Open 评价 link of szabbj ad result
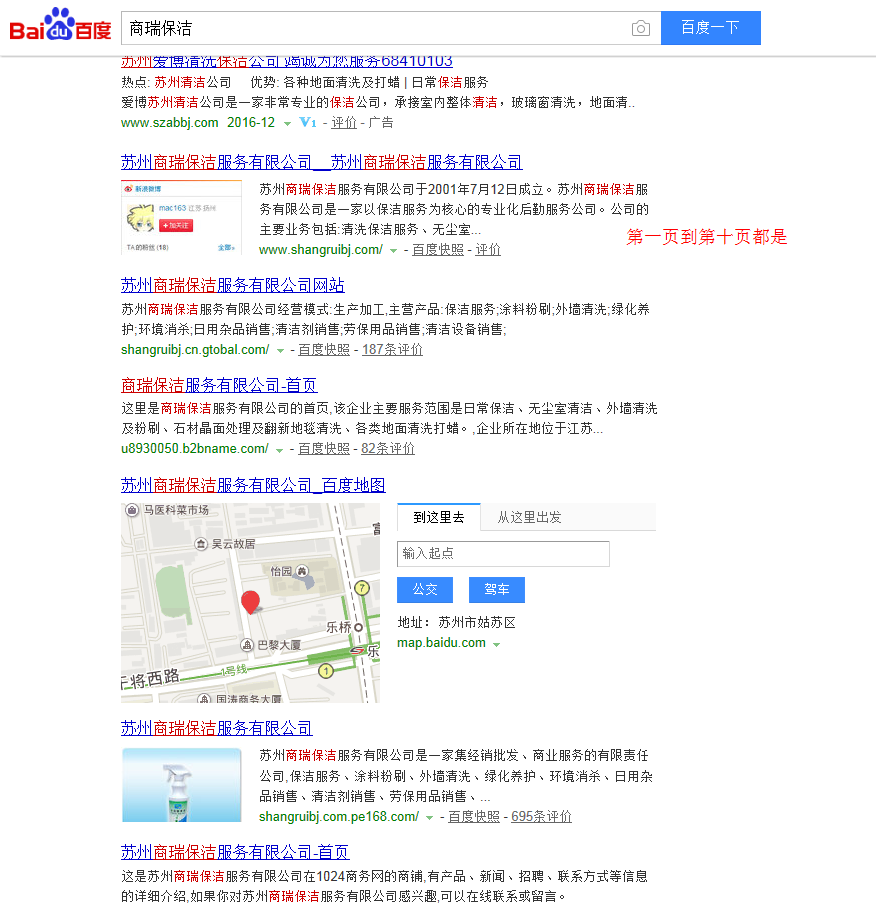The image size is (876, 910). [344, 122]
